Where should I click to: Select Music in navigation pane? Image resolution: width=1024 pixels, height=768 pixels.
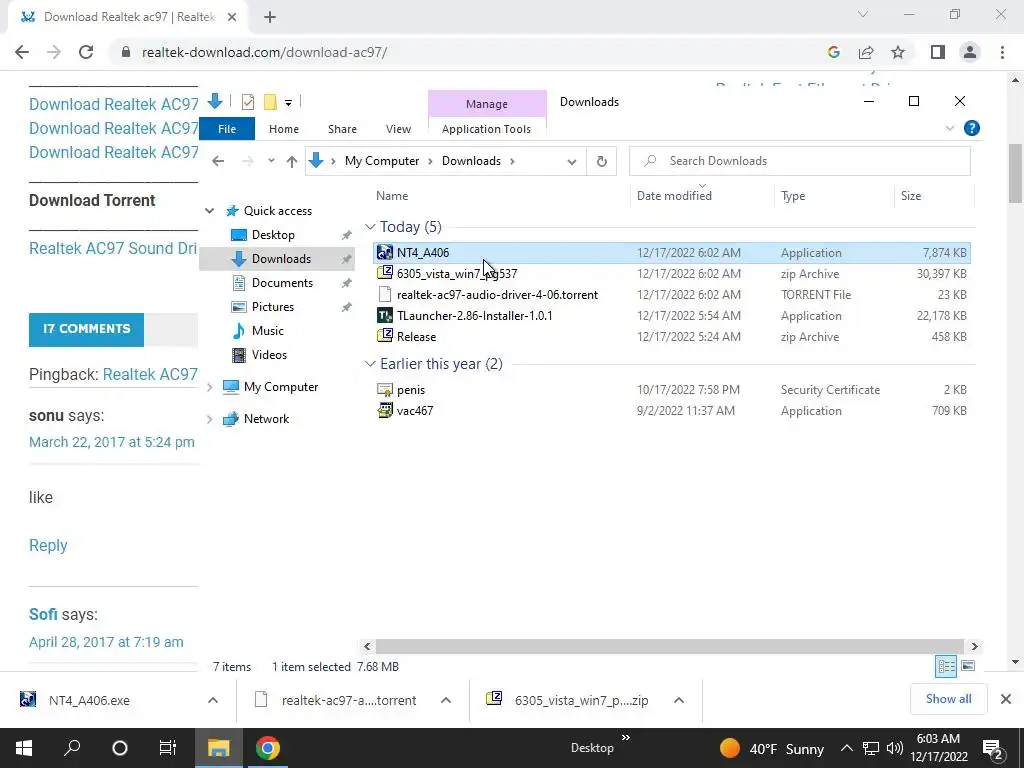click(x=268, y=331)
